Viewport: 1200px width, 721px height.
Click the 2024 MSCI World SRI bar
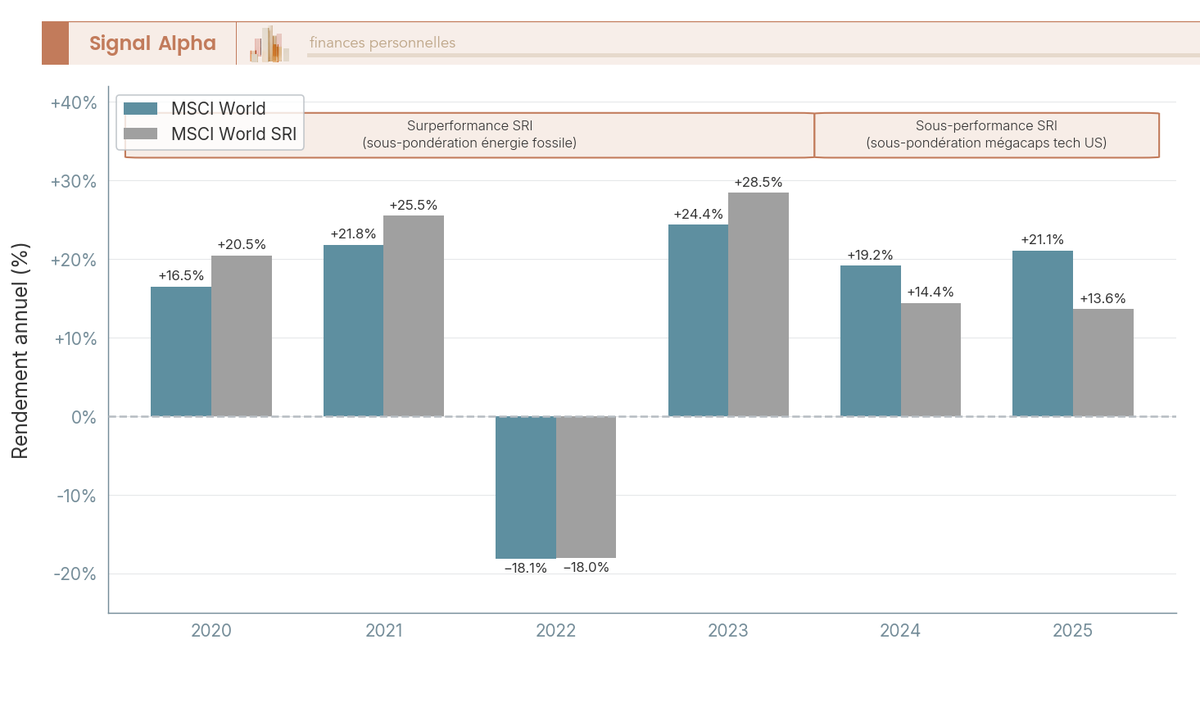(x=930, y=360)
